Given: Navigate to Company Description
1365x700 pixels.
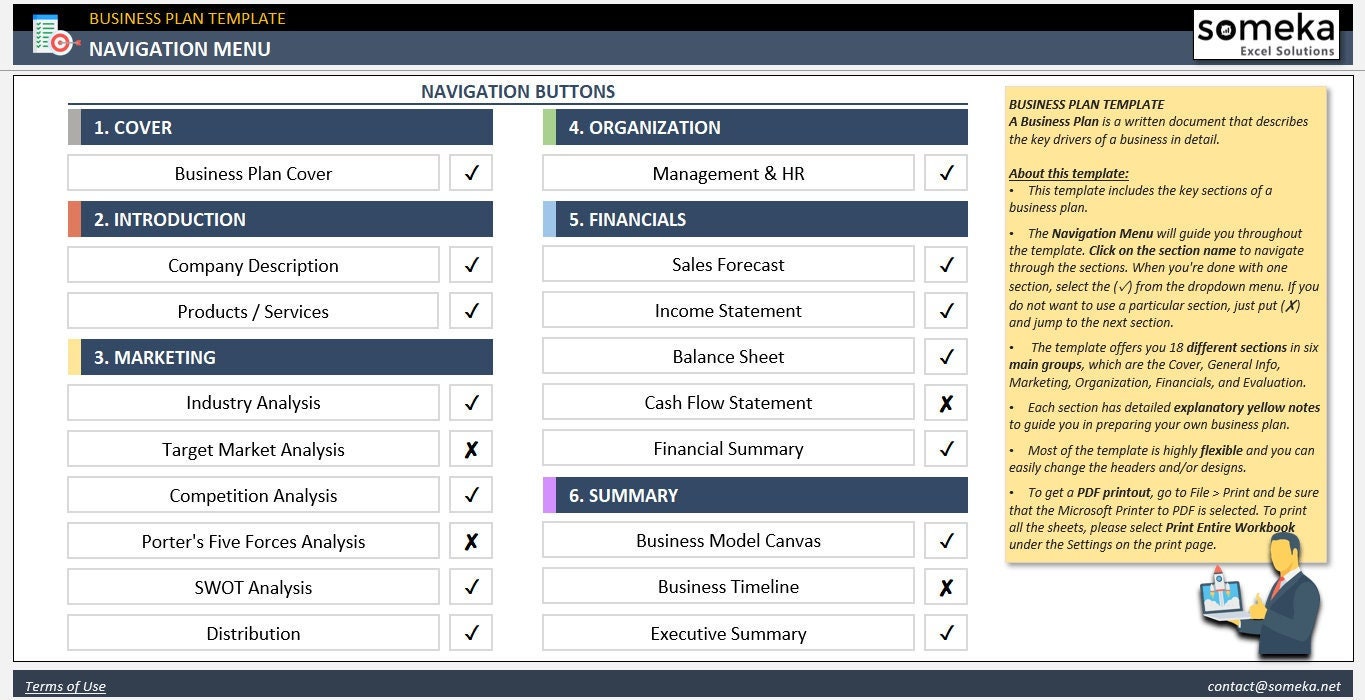Looking at the screenshot, I should point(253,264).
